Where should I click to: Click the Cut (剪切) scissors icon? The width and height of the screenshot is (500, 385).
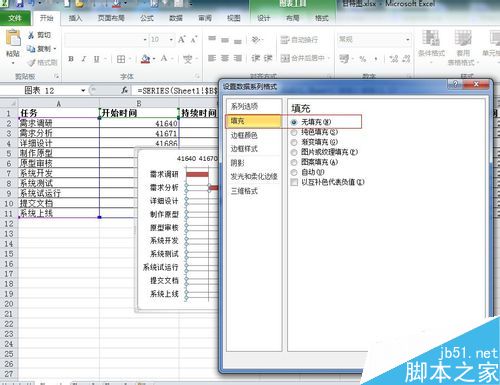point(31,35)
